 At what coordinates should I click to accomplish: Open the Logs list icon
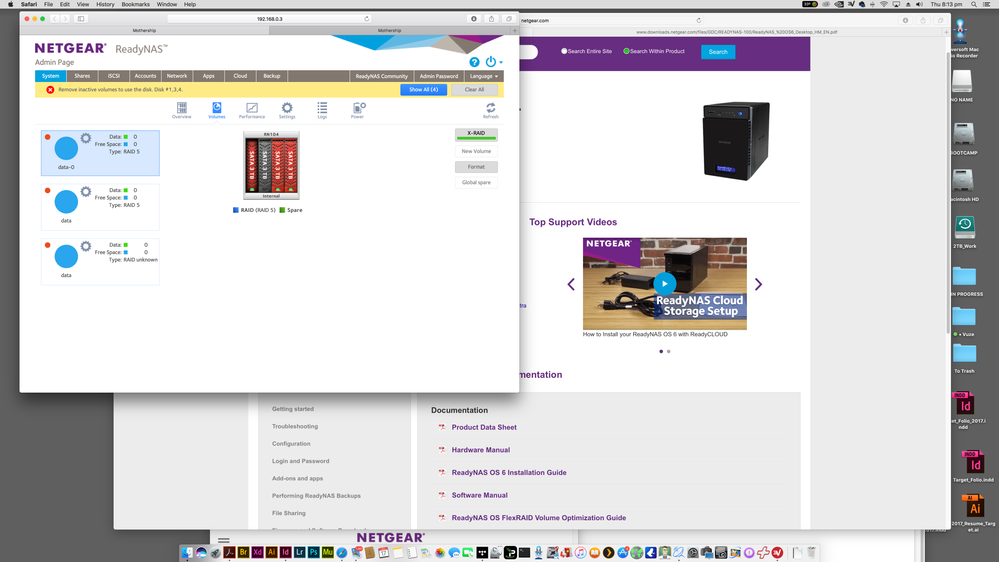[322, 108]
